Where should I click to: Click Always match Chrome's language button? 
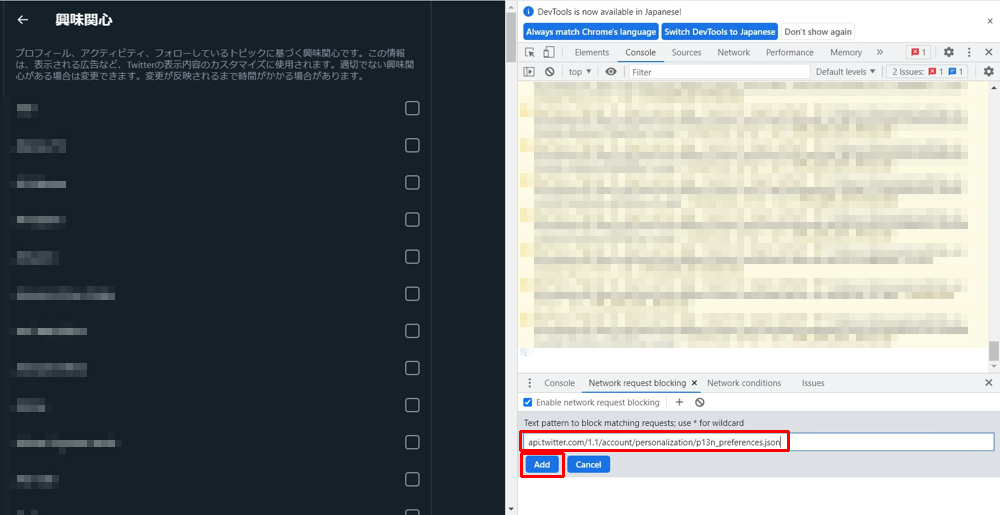[591, 32]
